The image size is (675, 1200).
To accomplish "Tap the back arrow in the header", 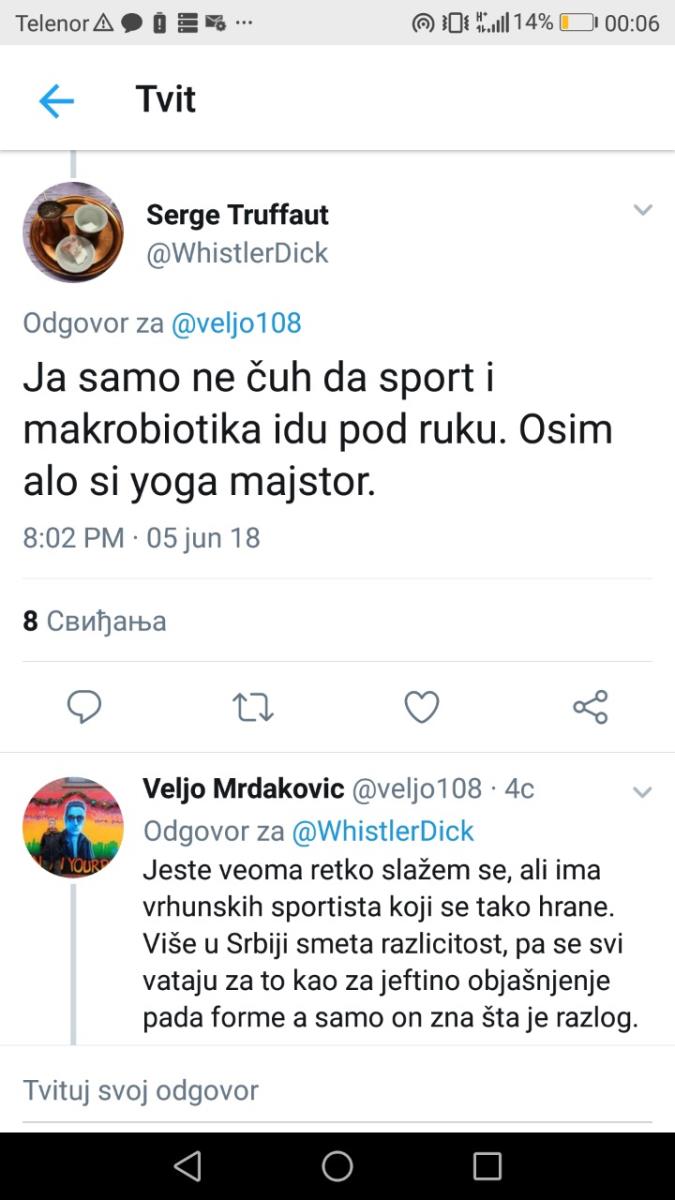I will click(x=56, y=100).
